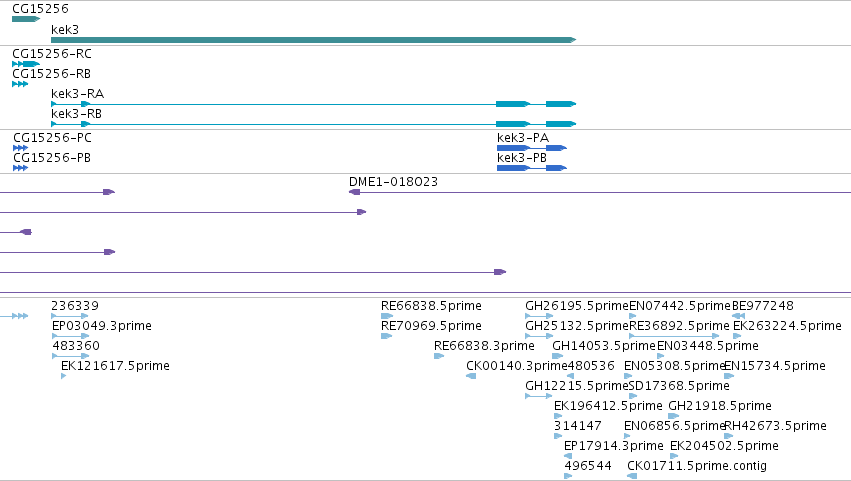Select the EN05308.5prime EST label
The image size is (851, 481).
coord(675,366)
